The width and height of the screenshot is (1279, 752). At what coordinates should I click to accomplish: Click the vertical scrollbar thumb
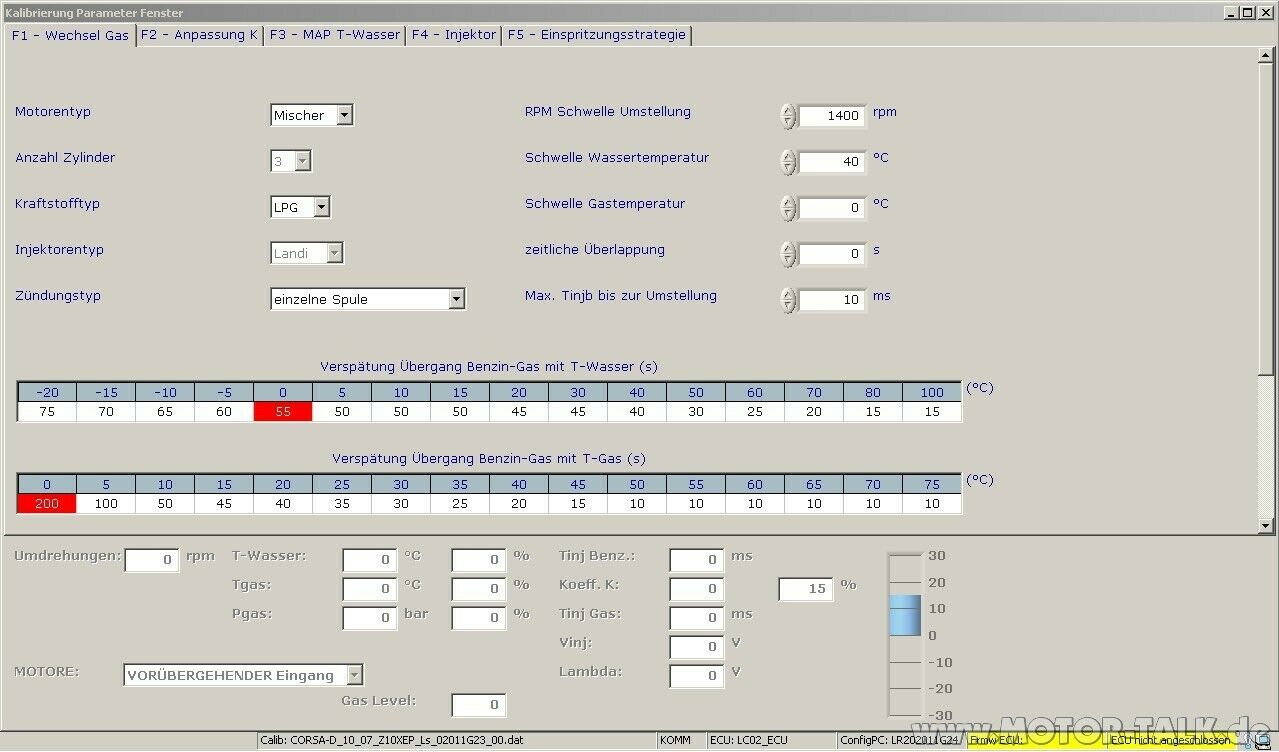(x=1265, y=218)
